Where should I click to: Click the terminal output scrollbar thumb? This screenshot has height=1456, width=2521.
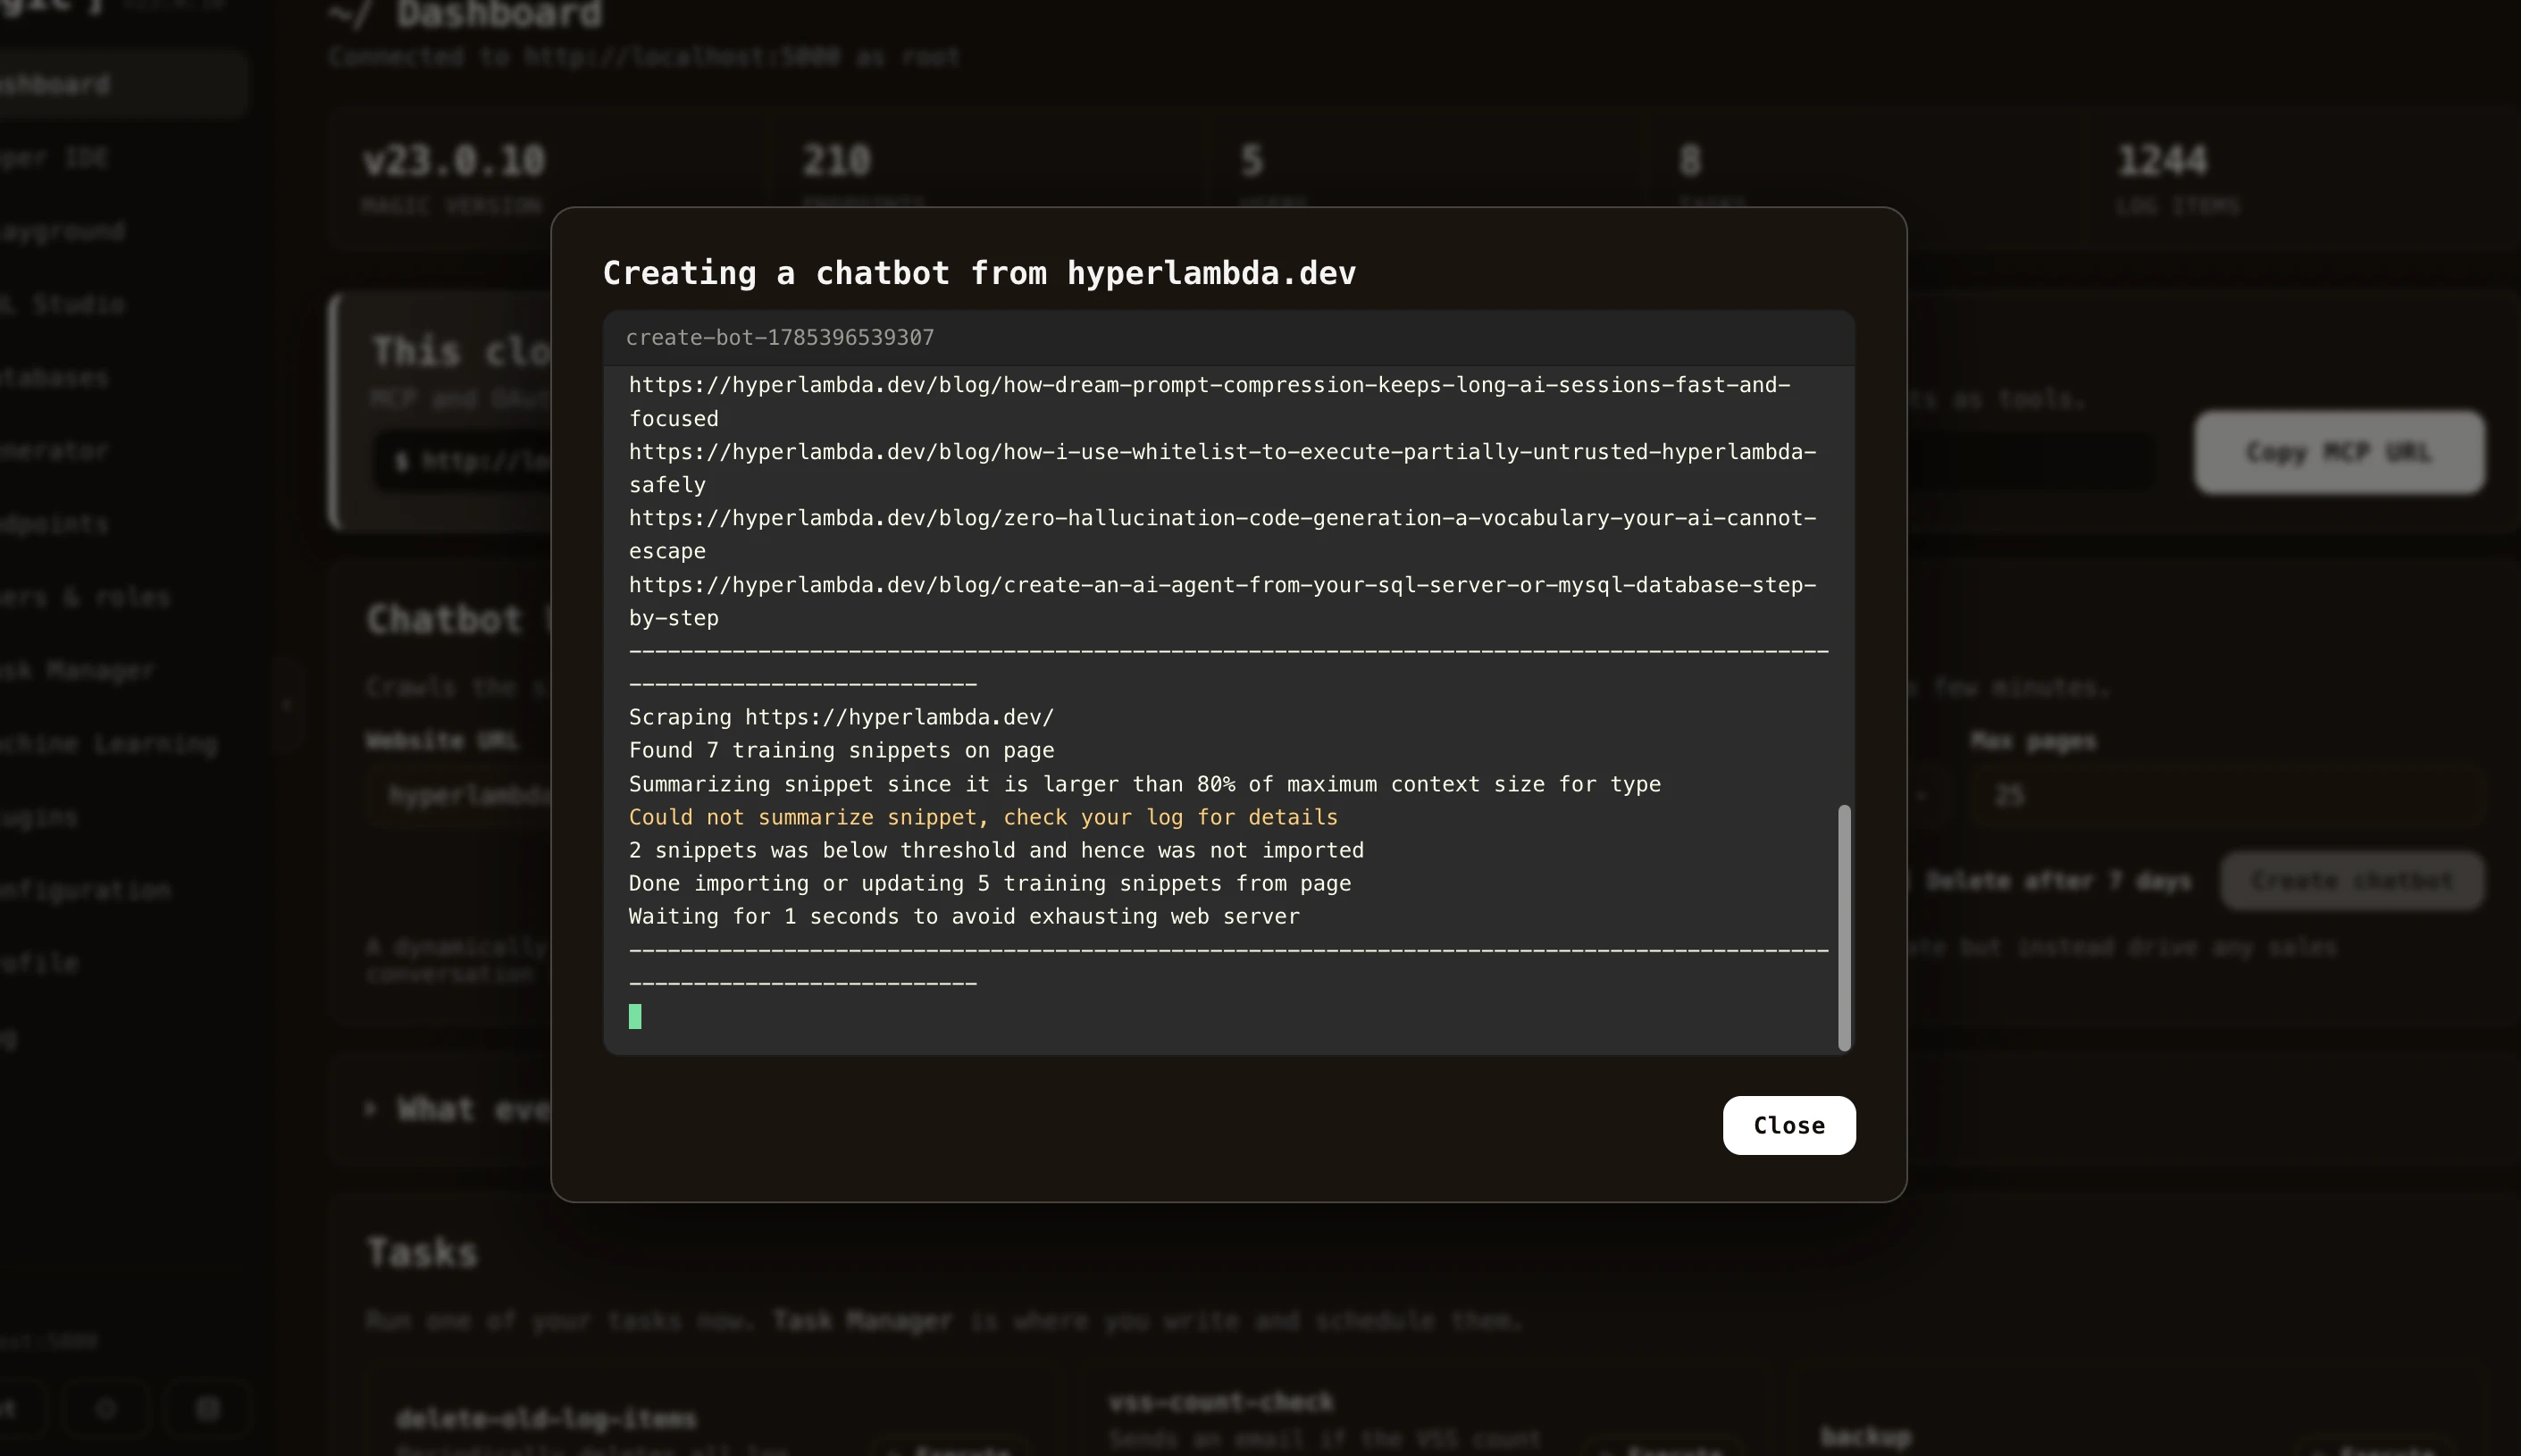pos(1844,927)
